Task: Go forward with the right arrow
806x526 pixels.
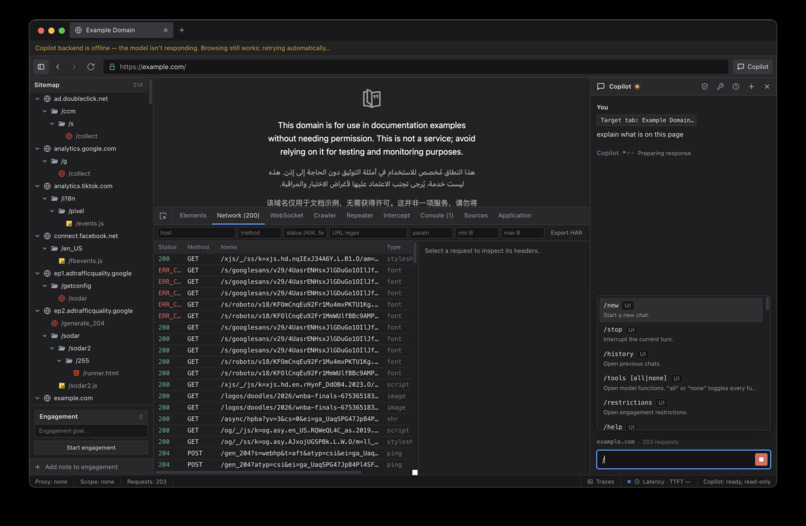Action: point(74,67)
